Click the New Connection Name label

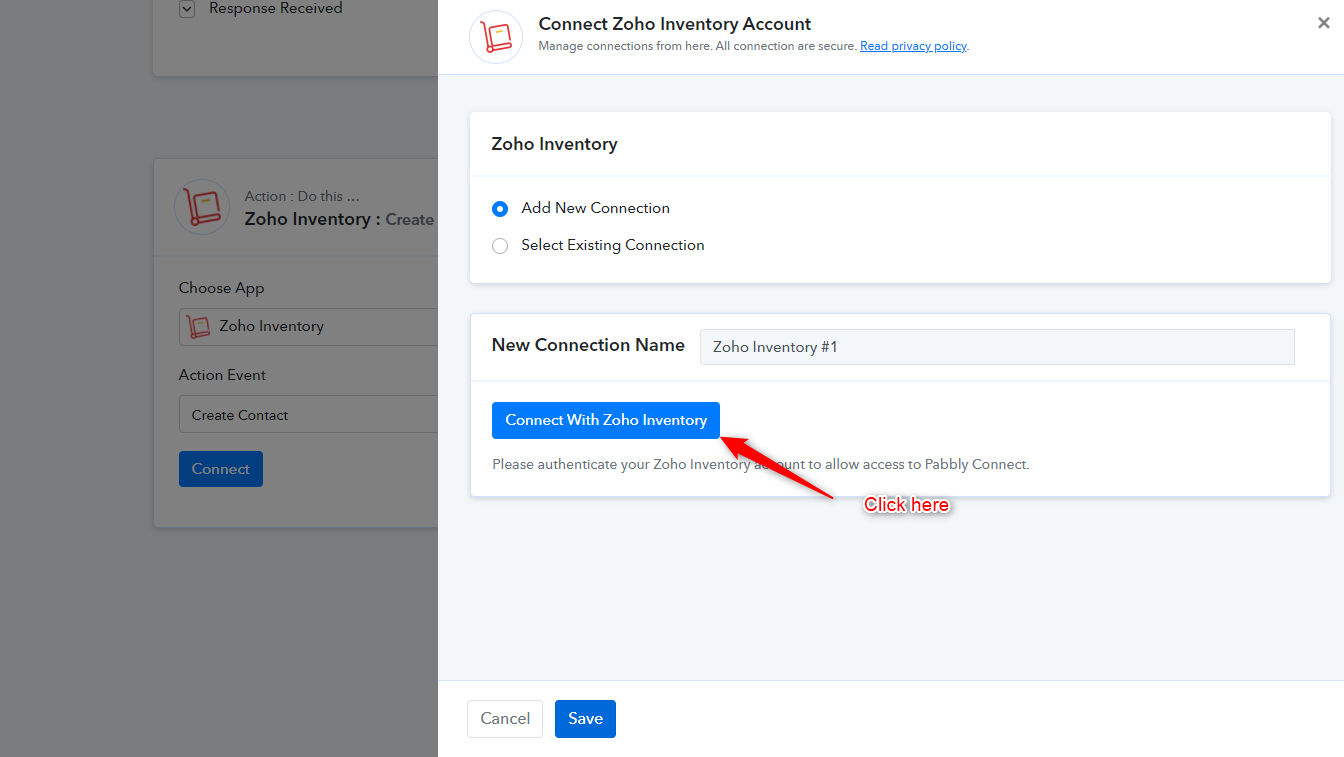(588, 345)
